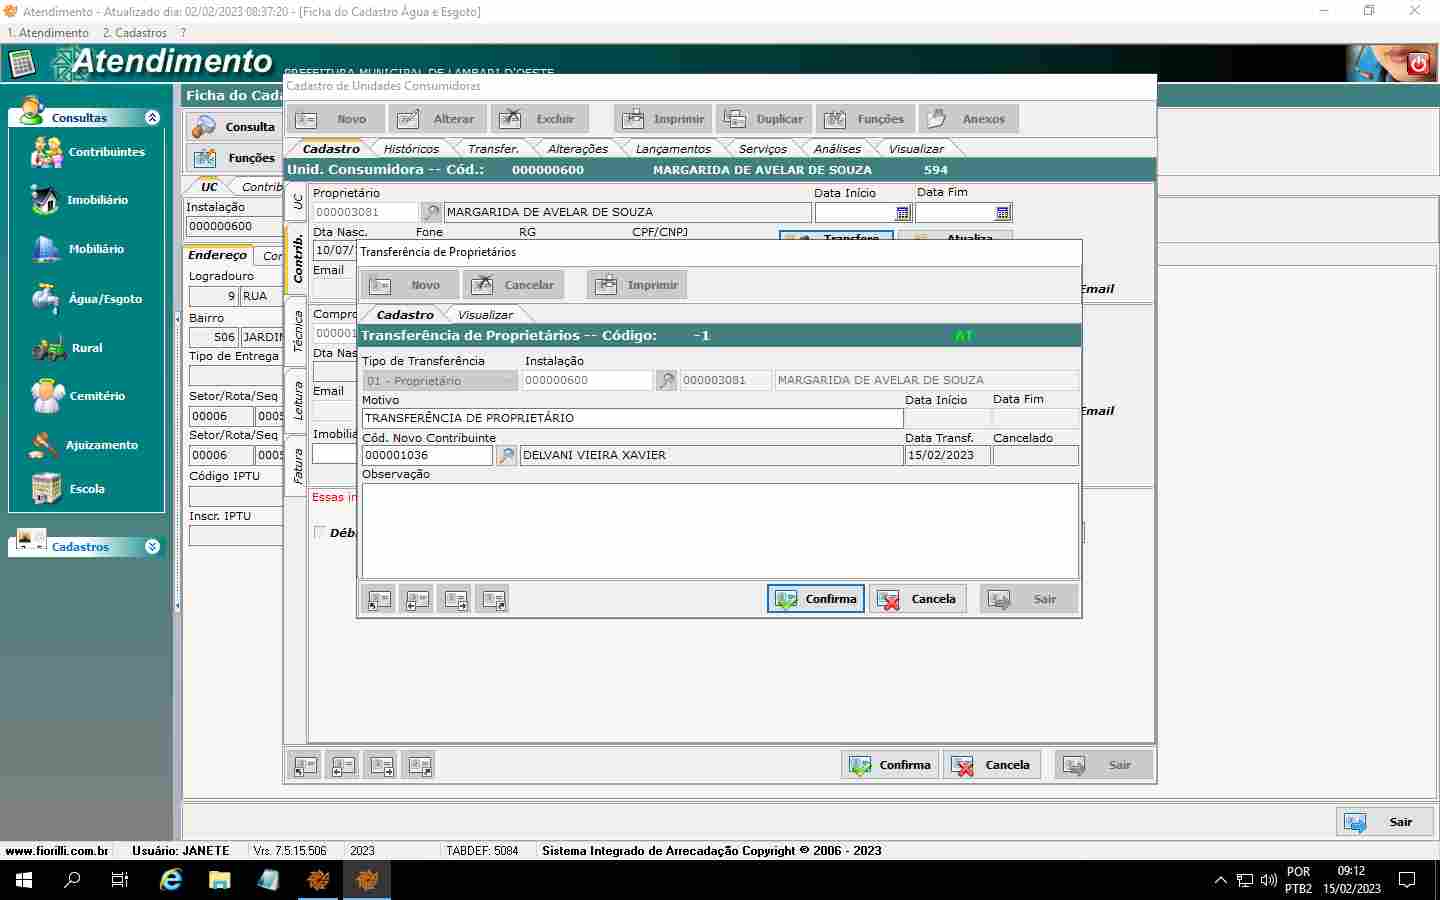Screen dimensions: 1440x900
Task: Expand the Cadastros panel
Action: (152, 547)
